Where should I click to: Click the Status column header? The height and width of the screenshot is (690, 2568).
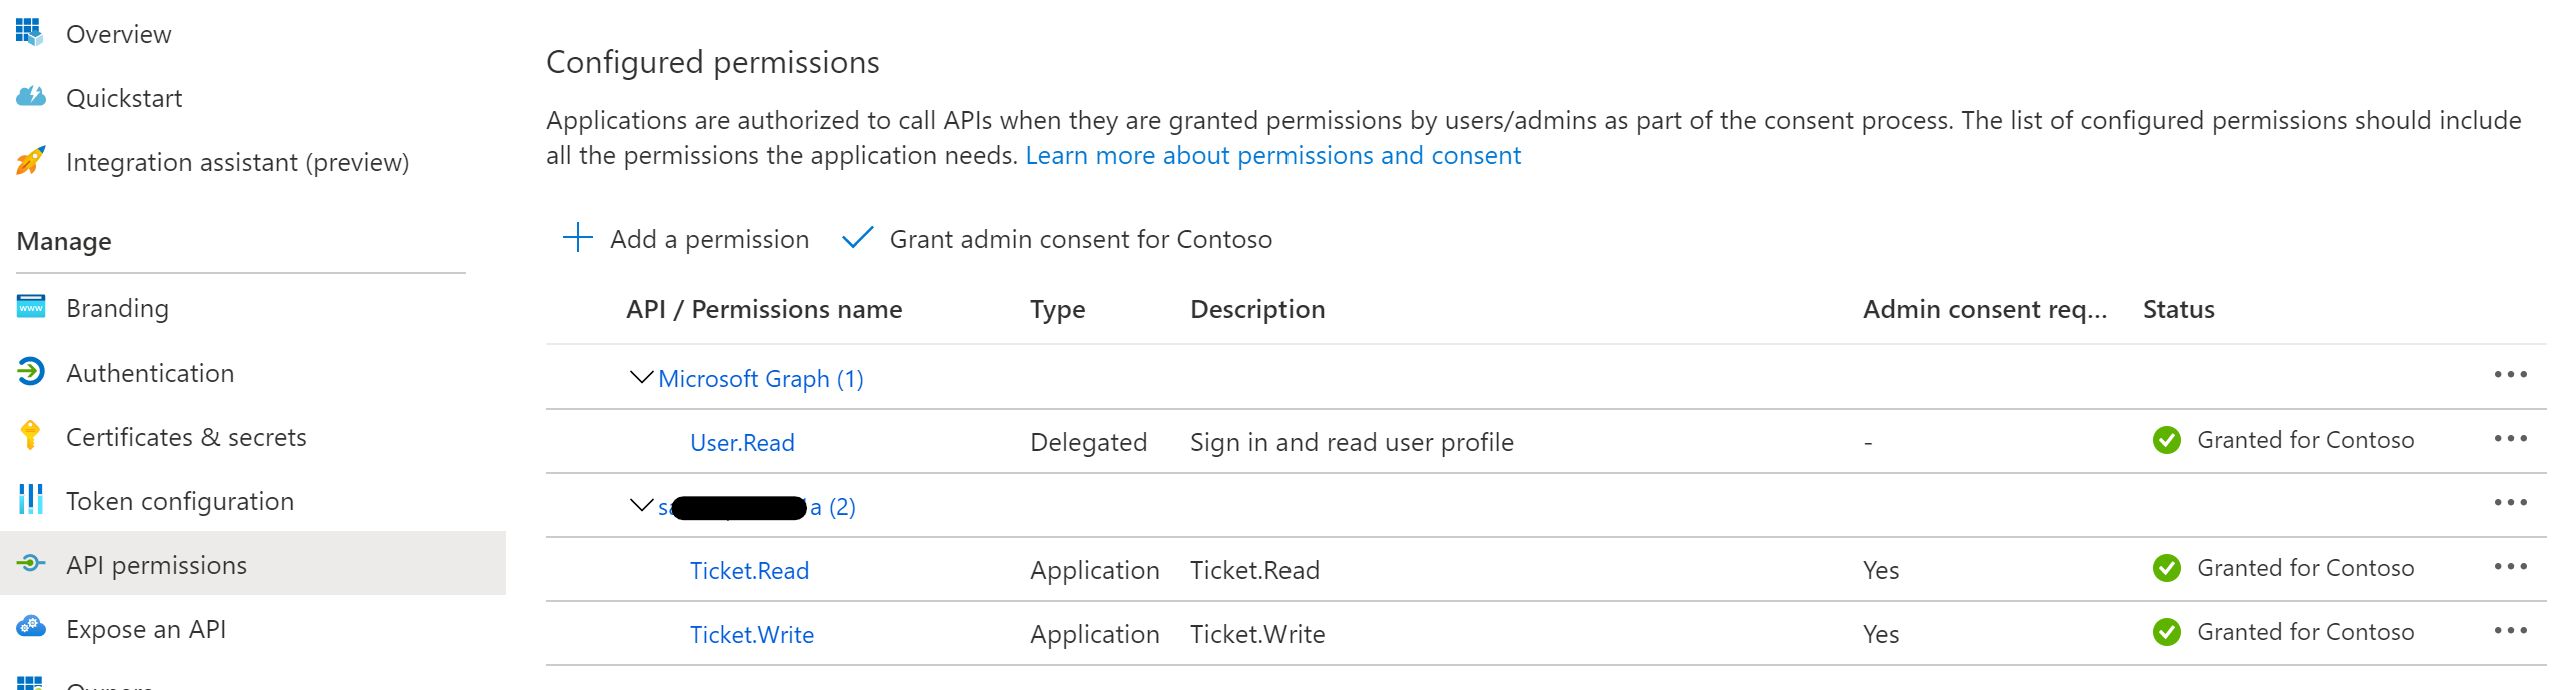coord(2178,310)
